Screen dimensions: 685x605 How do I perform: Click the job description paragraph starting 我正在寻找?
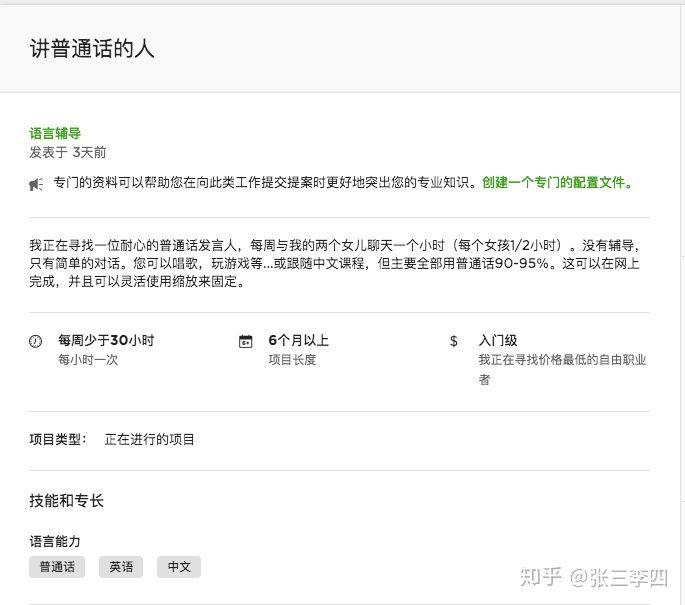(x=335, y=263)
